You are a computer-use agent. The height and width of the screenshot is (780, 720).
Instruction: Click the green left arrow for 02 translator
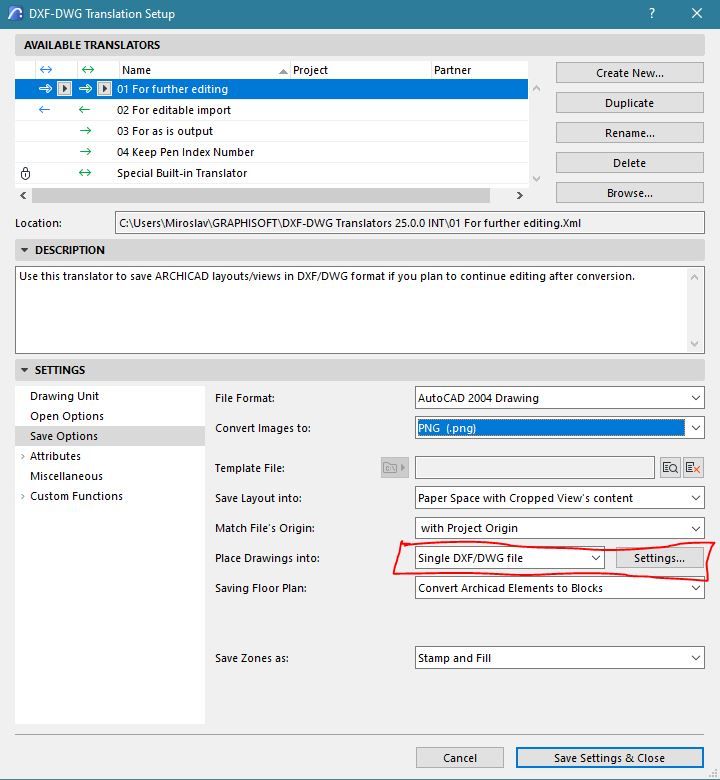(84, 109)
